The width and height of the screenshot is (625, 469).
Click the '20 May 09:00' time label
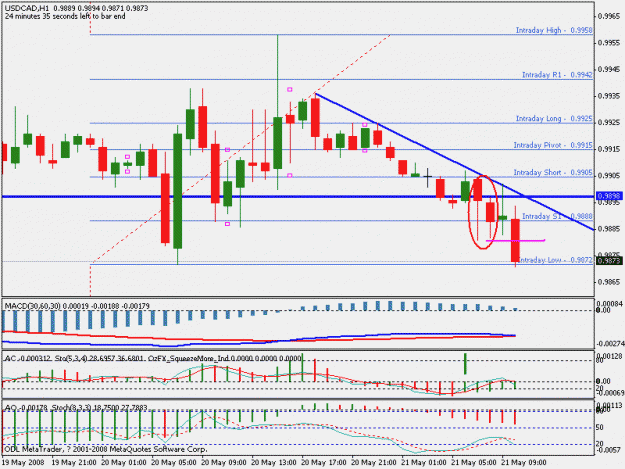[x=223, y=463]
